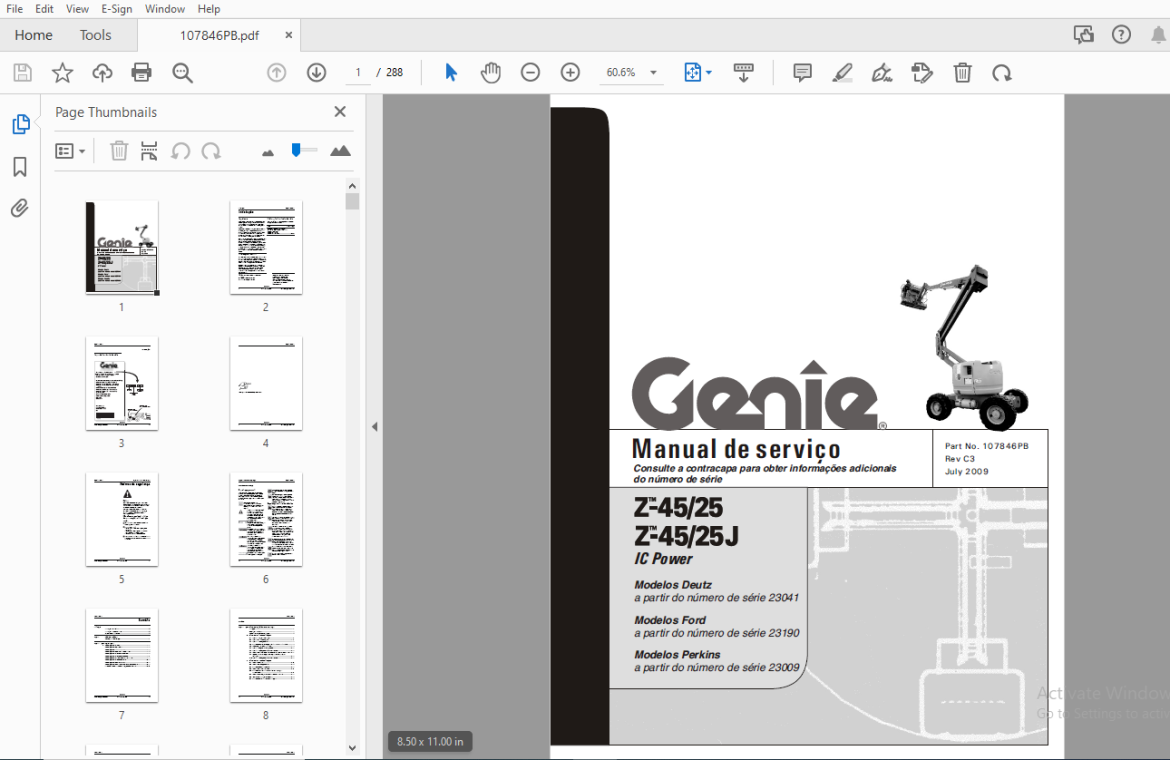Click the scrolling mode keyboard icon
1170x760 pixels.
coord(743,72)
